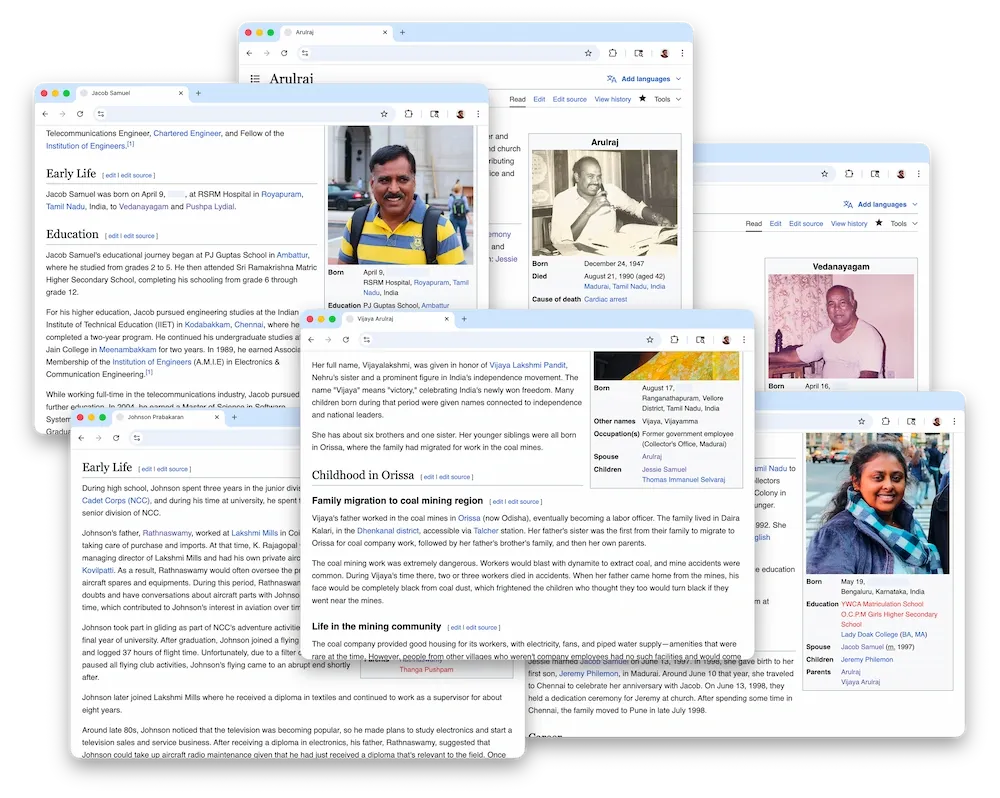Follow the Vijaya Lakshmi Pandit link

tap(527, 365)
